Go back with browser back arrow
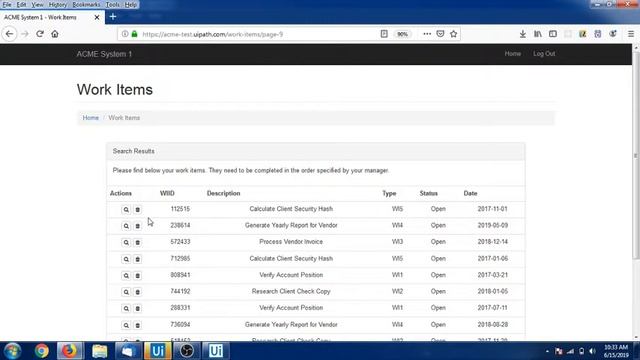The image size is (640, 360). pyautogui.click(x=9, y=34)
